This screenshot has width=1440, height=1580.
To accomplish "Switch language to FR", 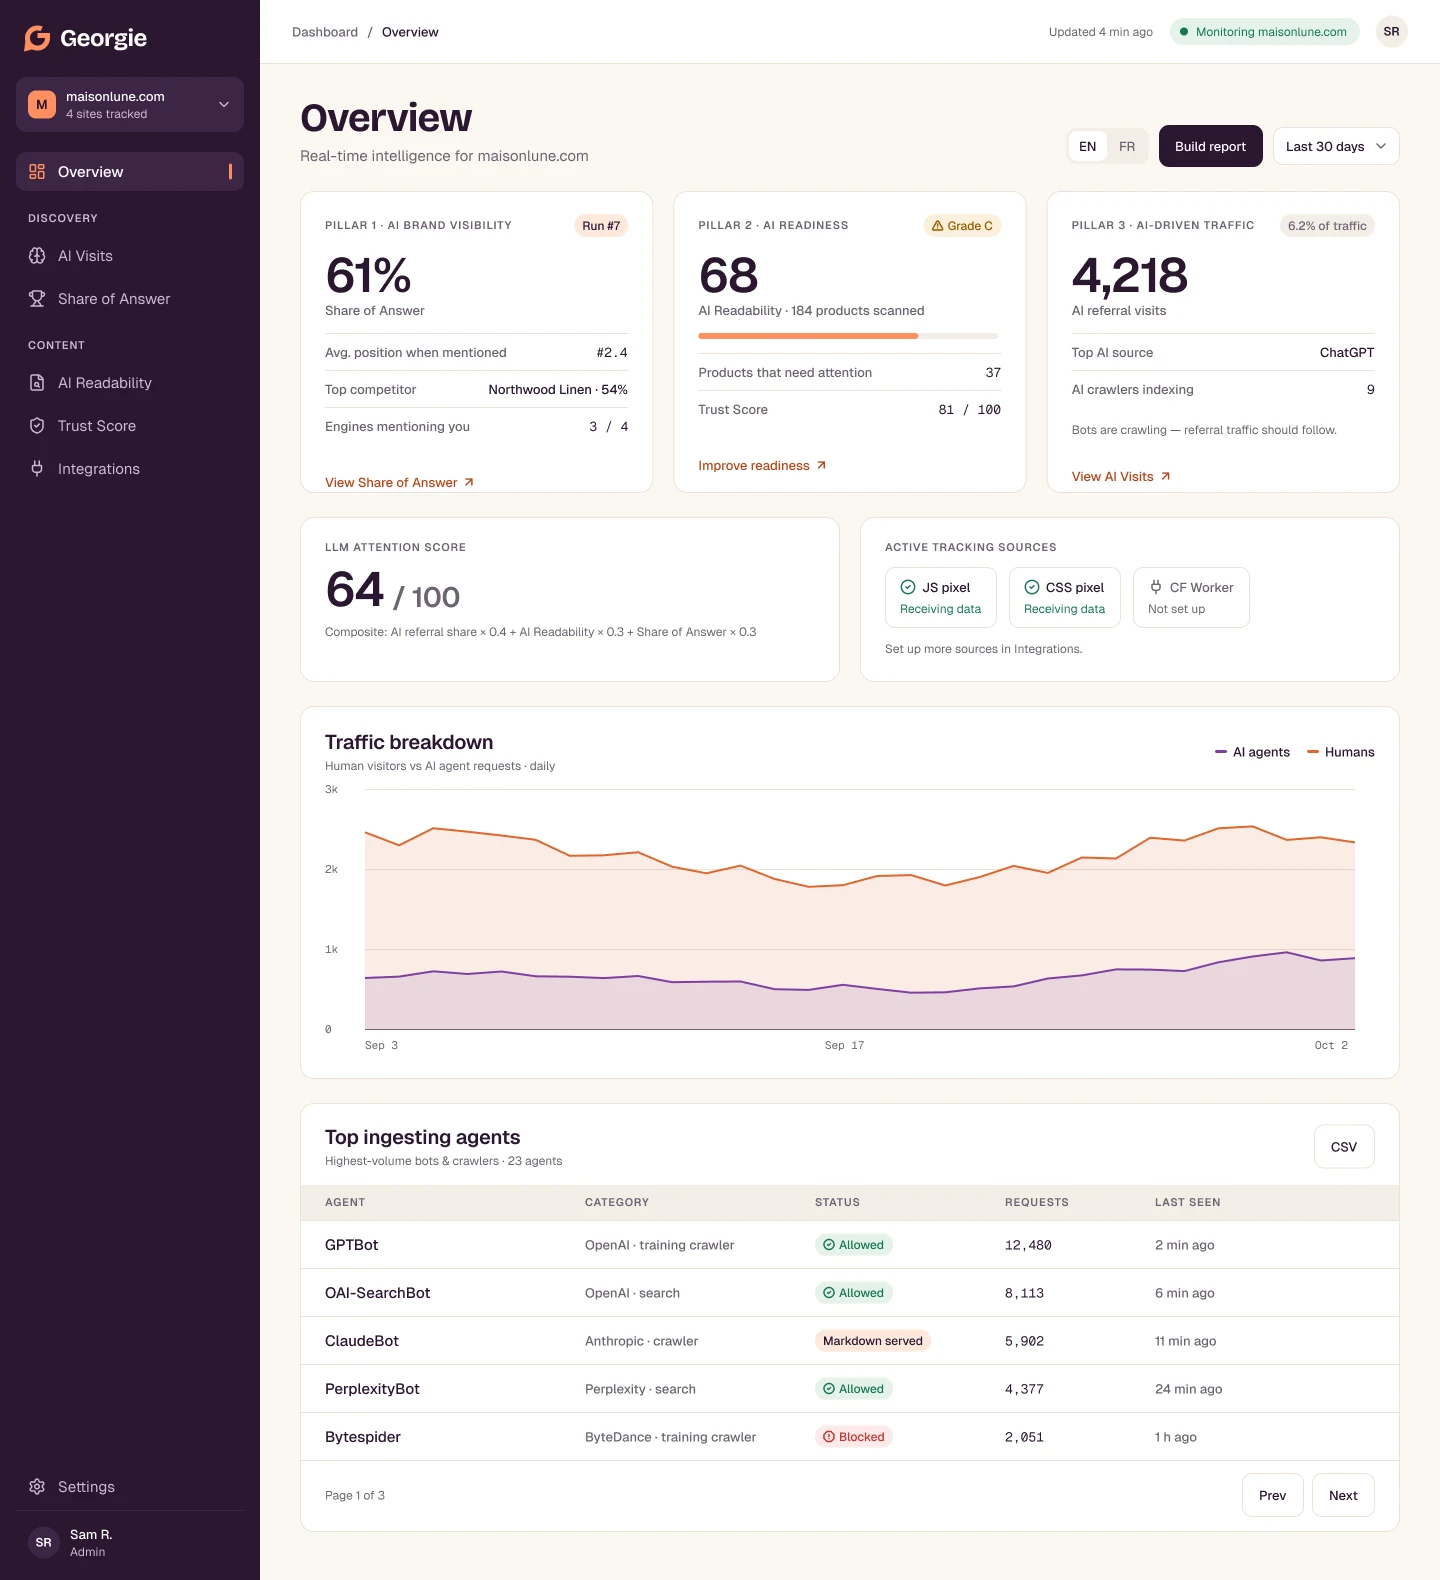I will click(1127, 147).
